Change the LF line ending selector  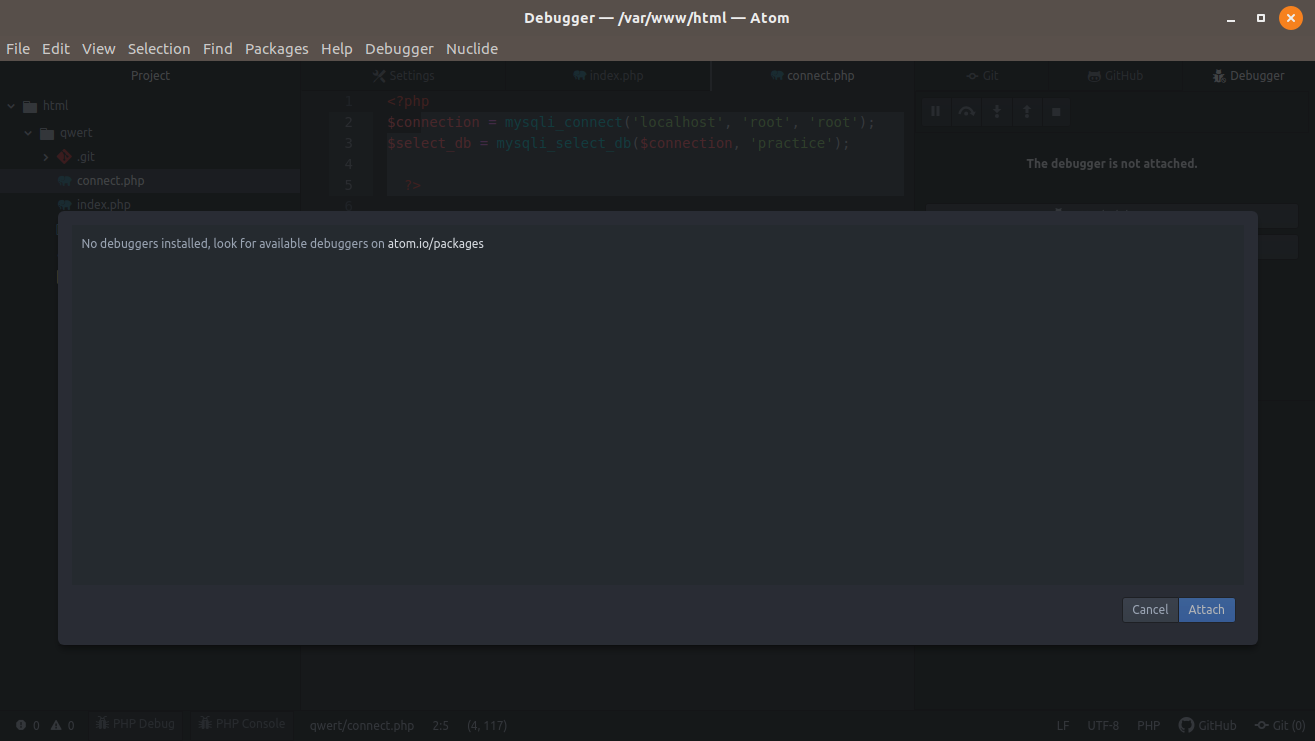pos(1063,725)
